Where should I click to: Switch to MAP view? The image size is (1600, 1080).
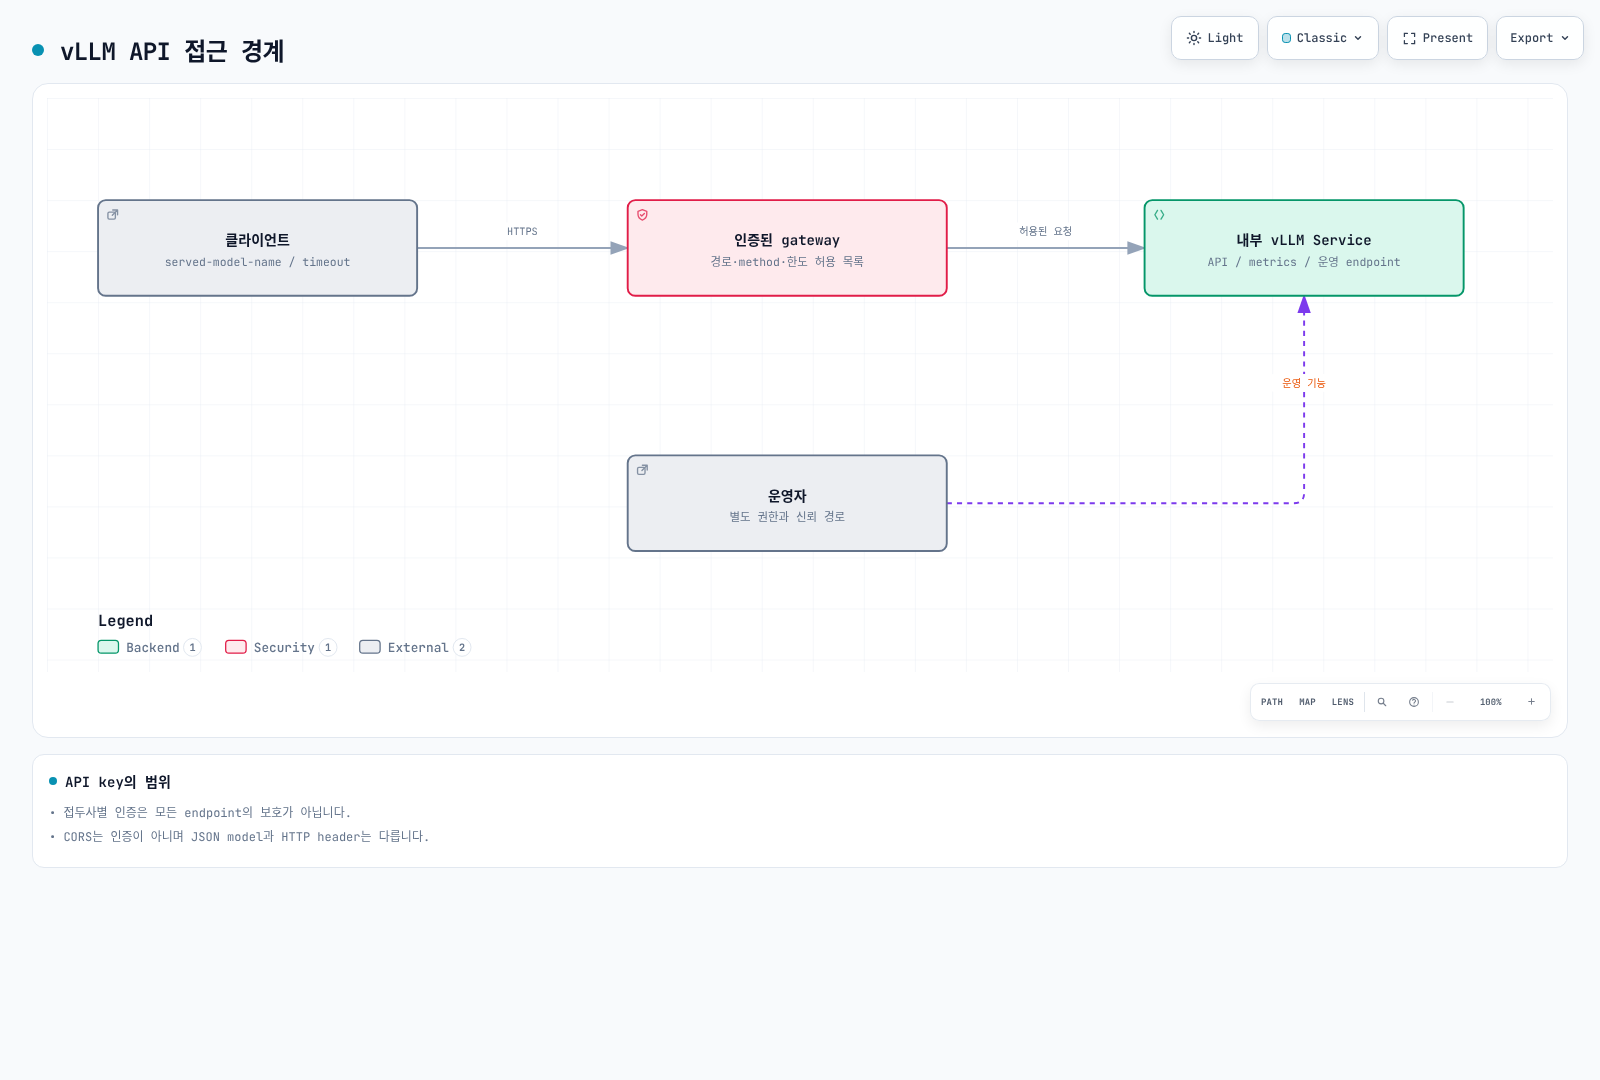pyautogui.click(x=1307, y=702)
